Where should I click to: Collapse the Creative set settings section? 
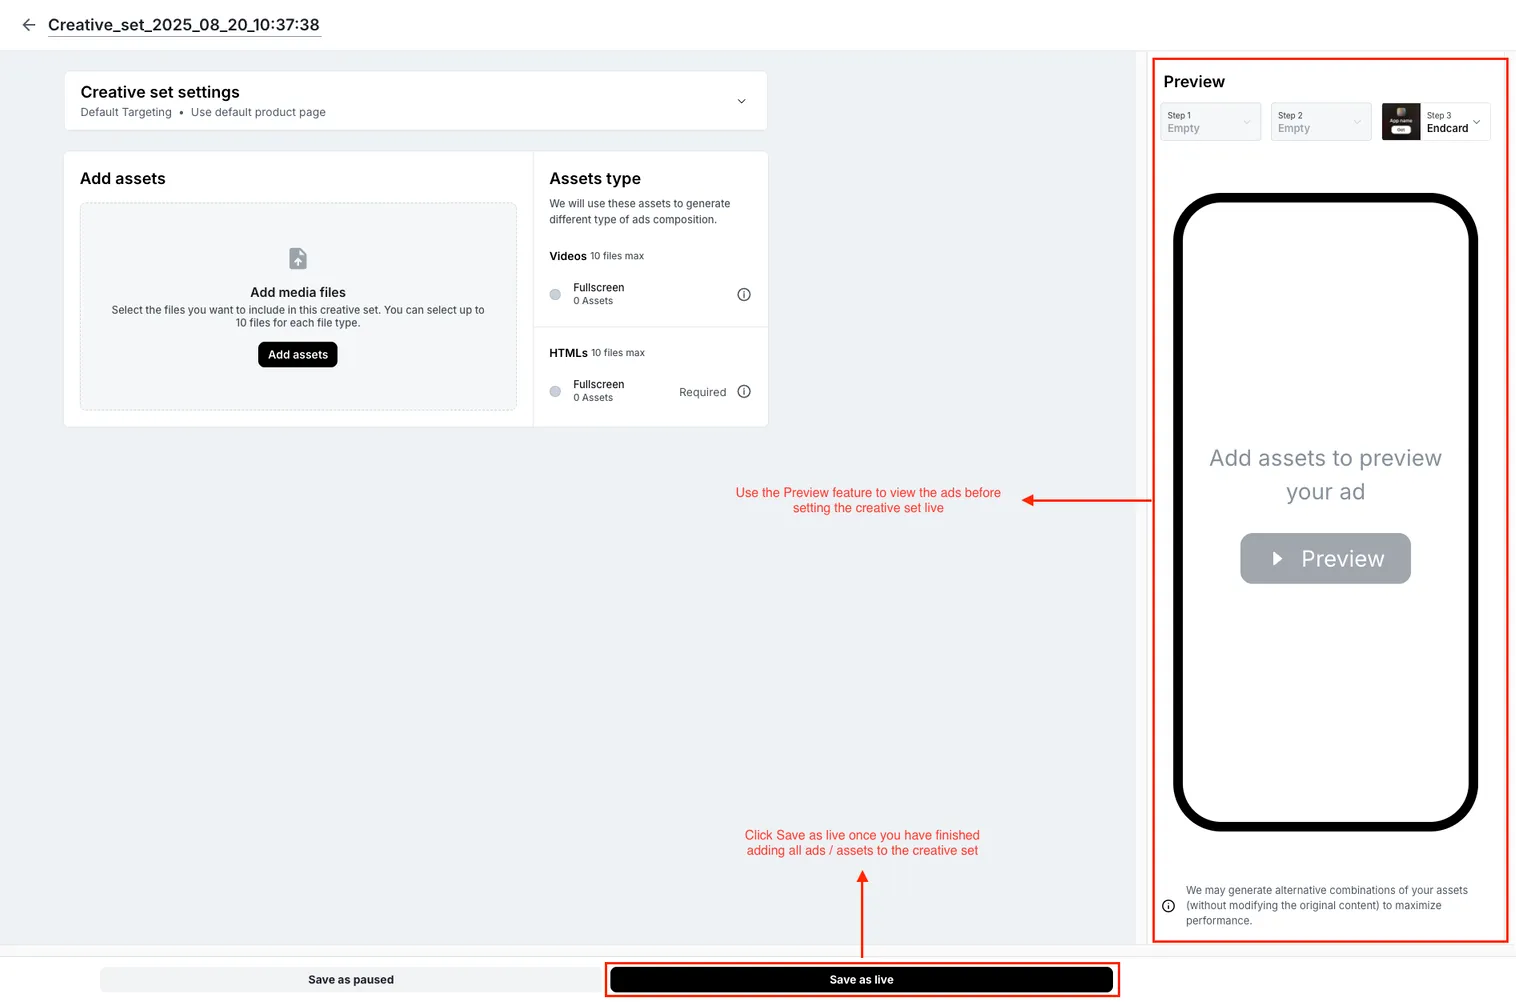[x=741, y=101]
